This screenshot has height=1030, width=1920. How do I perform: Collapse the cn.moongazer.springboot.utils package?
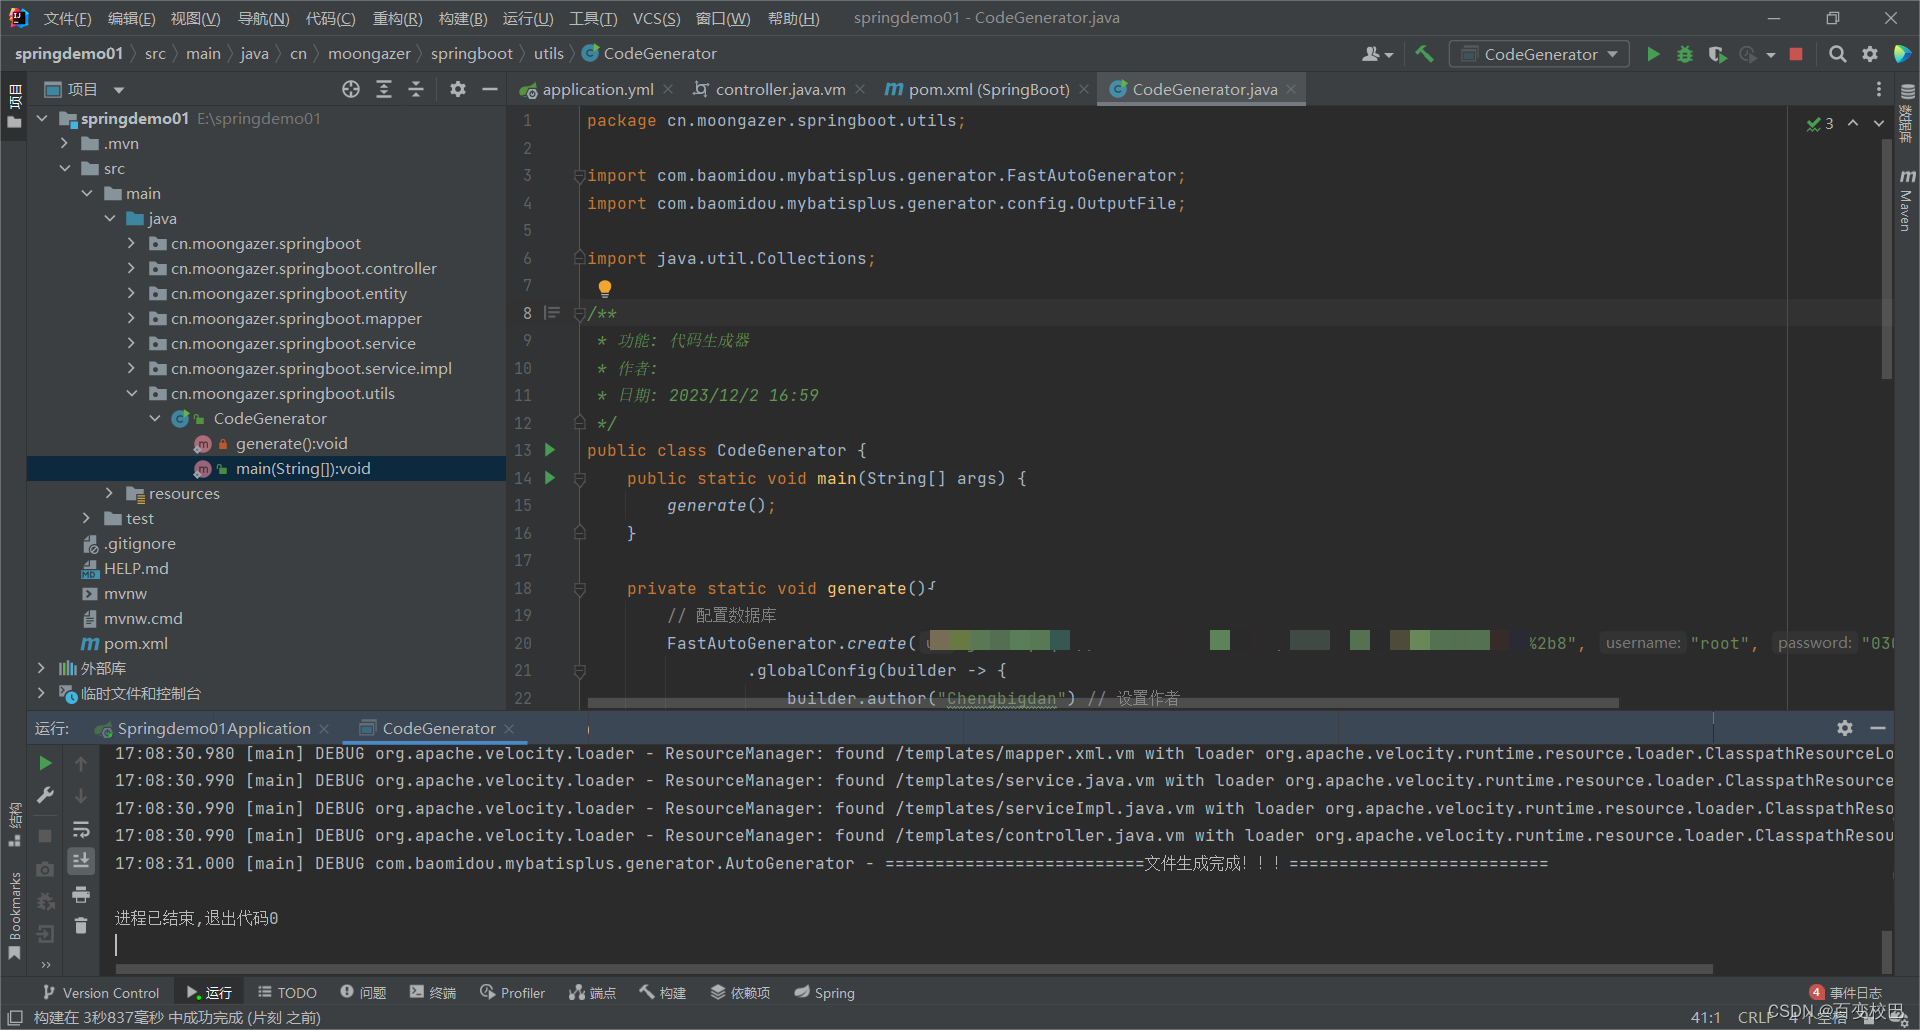[132, 393]
